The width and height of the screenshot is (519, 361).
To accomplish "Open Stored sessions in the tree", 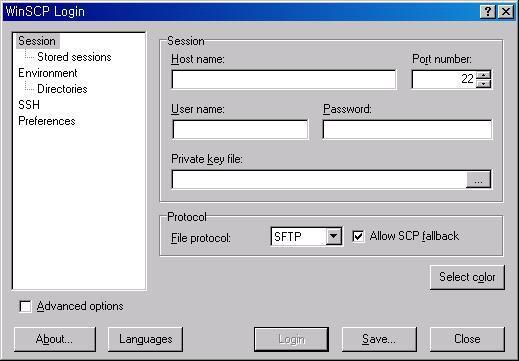I will click(x=74, y=57).
